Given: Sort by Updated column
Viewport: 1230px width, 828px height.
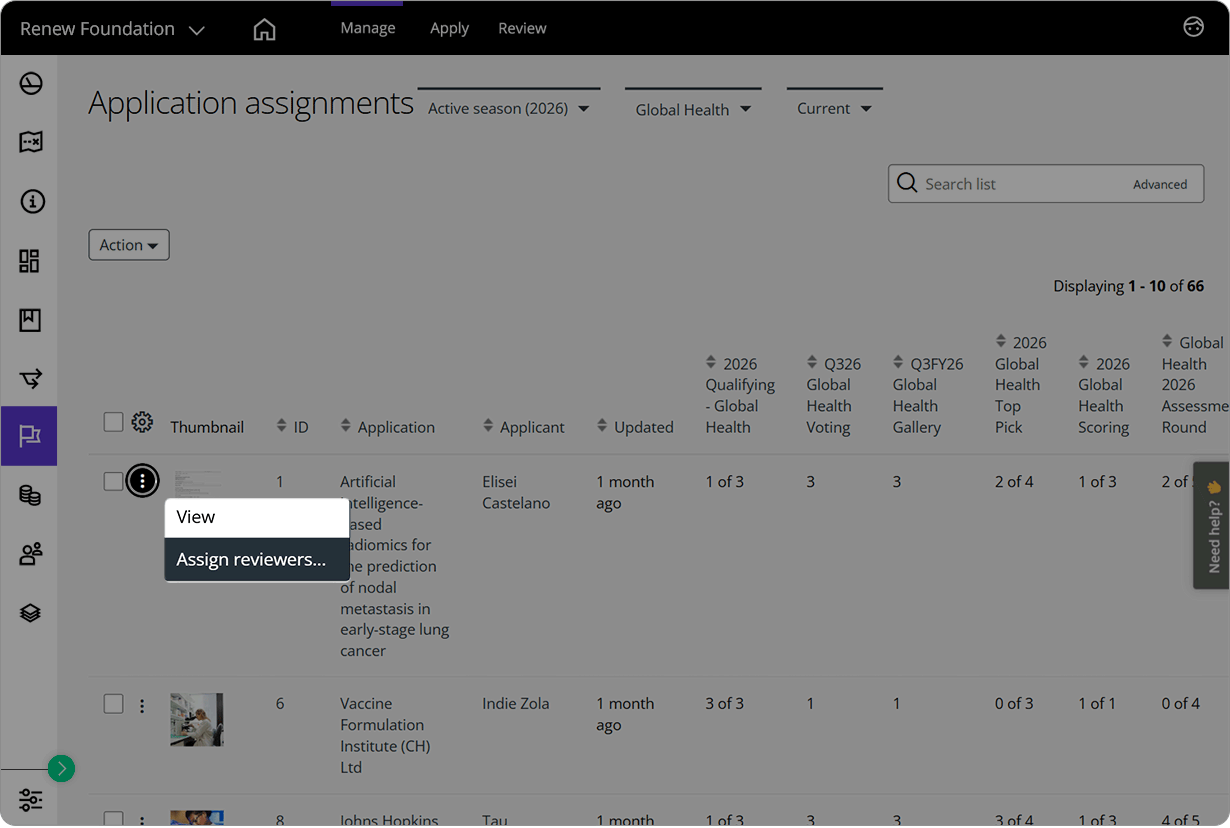Looking at the screenshot, I should coord(602,426).
